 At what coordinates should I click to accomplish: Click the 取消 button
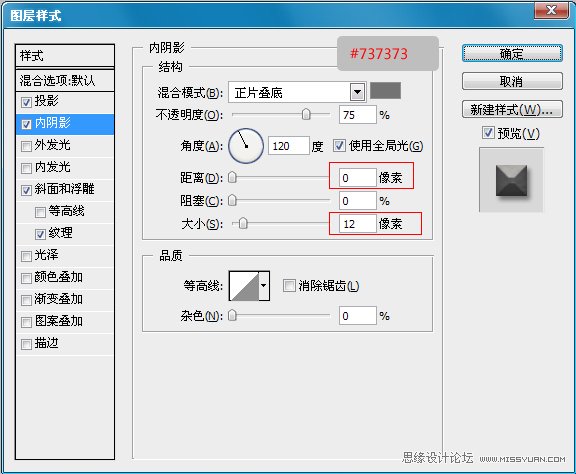click(x=512, y=81)
